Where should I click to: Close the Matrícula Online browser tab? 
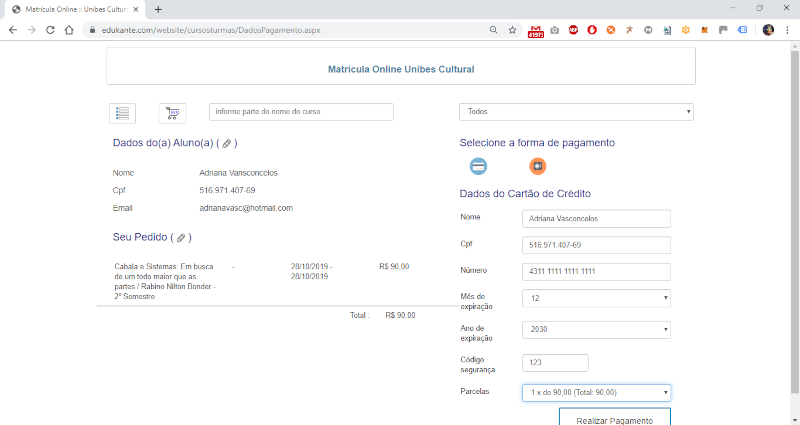(136, 9)
